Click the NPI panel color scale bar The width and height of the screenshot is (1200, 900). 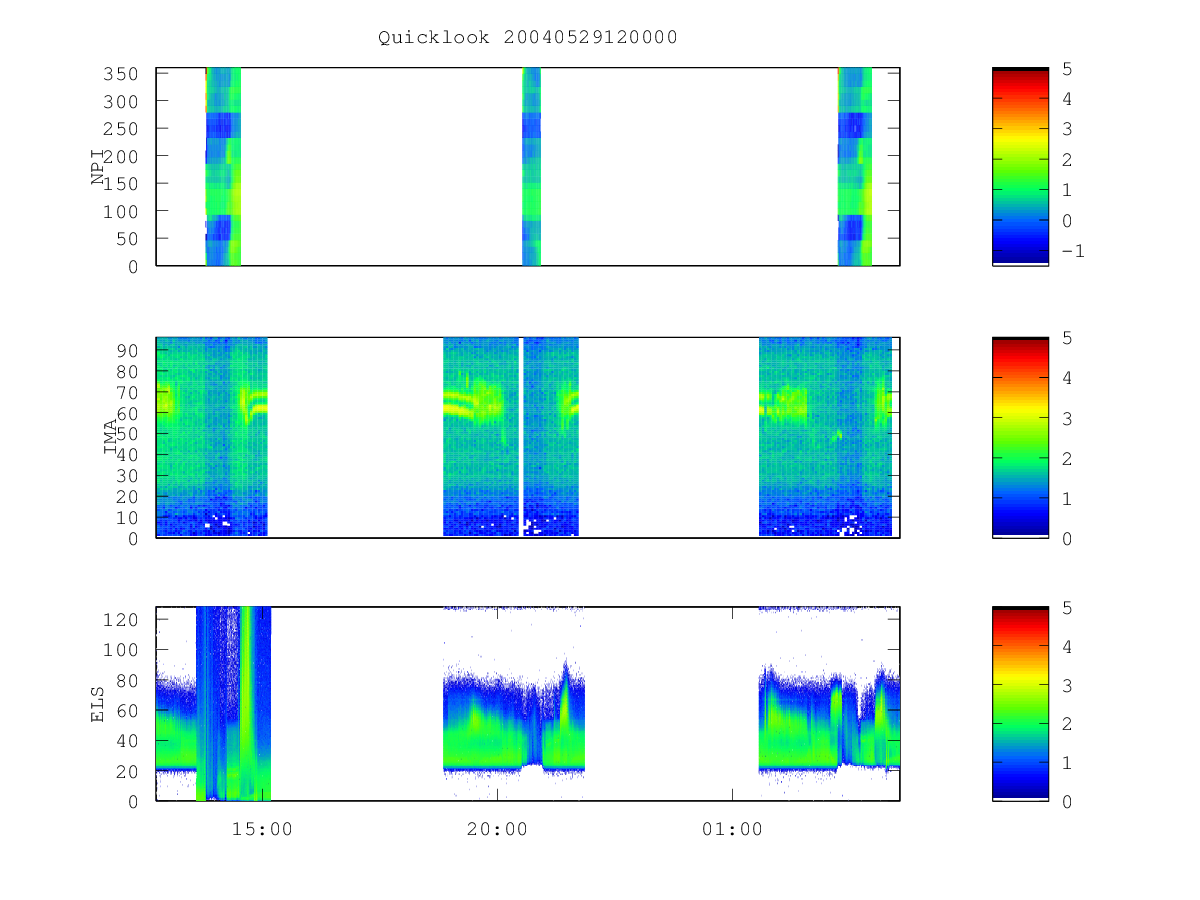pos(1020,167)
